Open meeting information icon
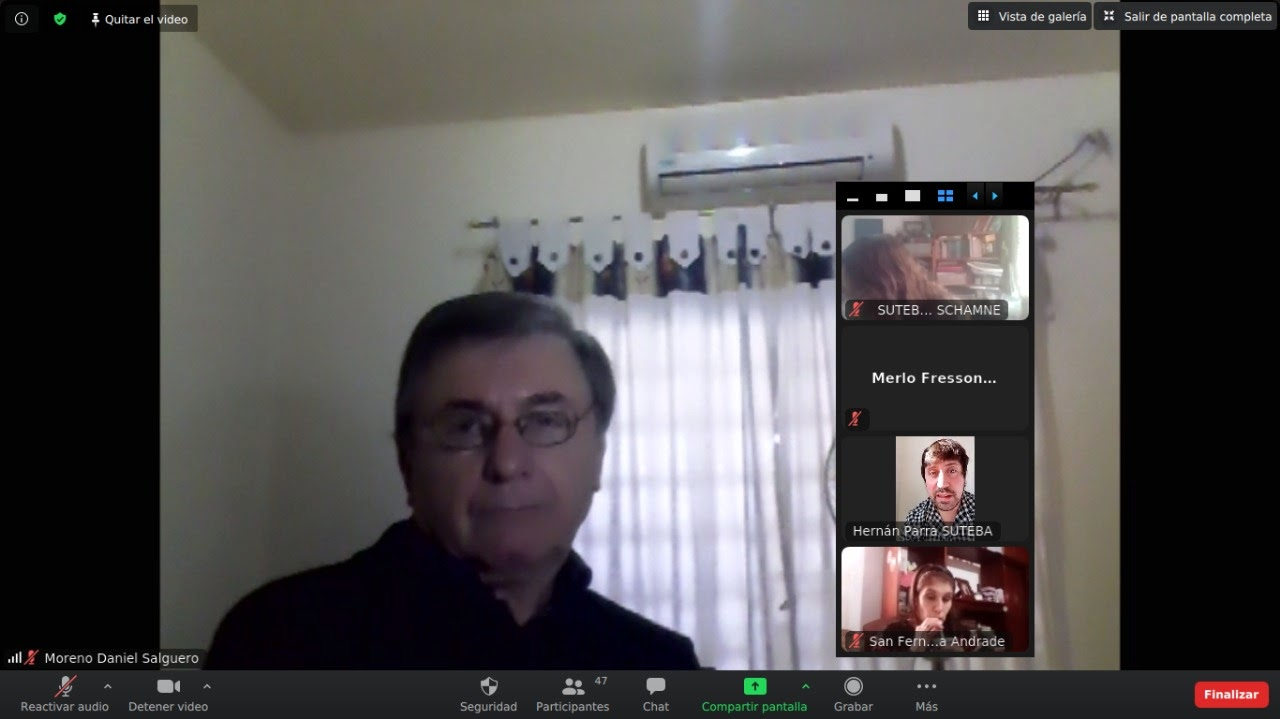Image resolution: width=1280 pixels, height=719 pixels. coord(21,19)
